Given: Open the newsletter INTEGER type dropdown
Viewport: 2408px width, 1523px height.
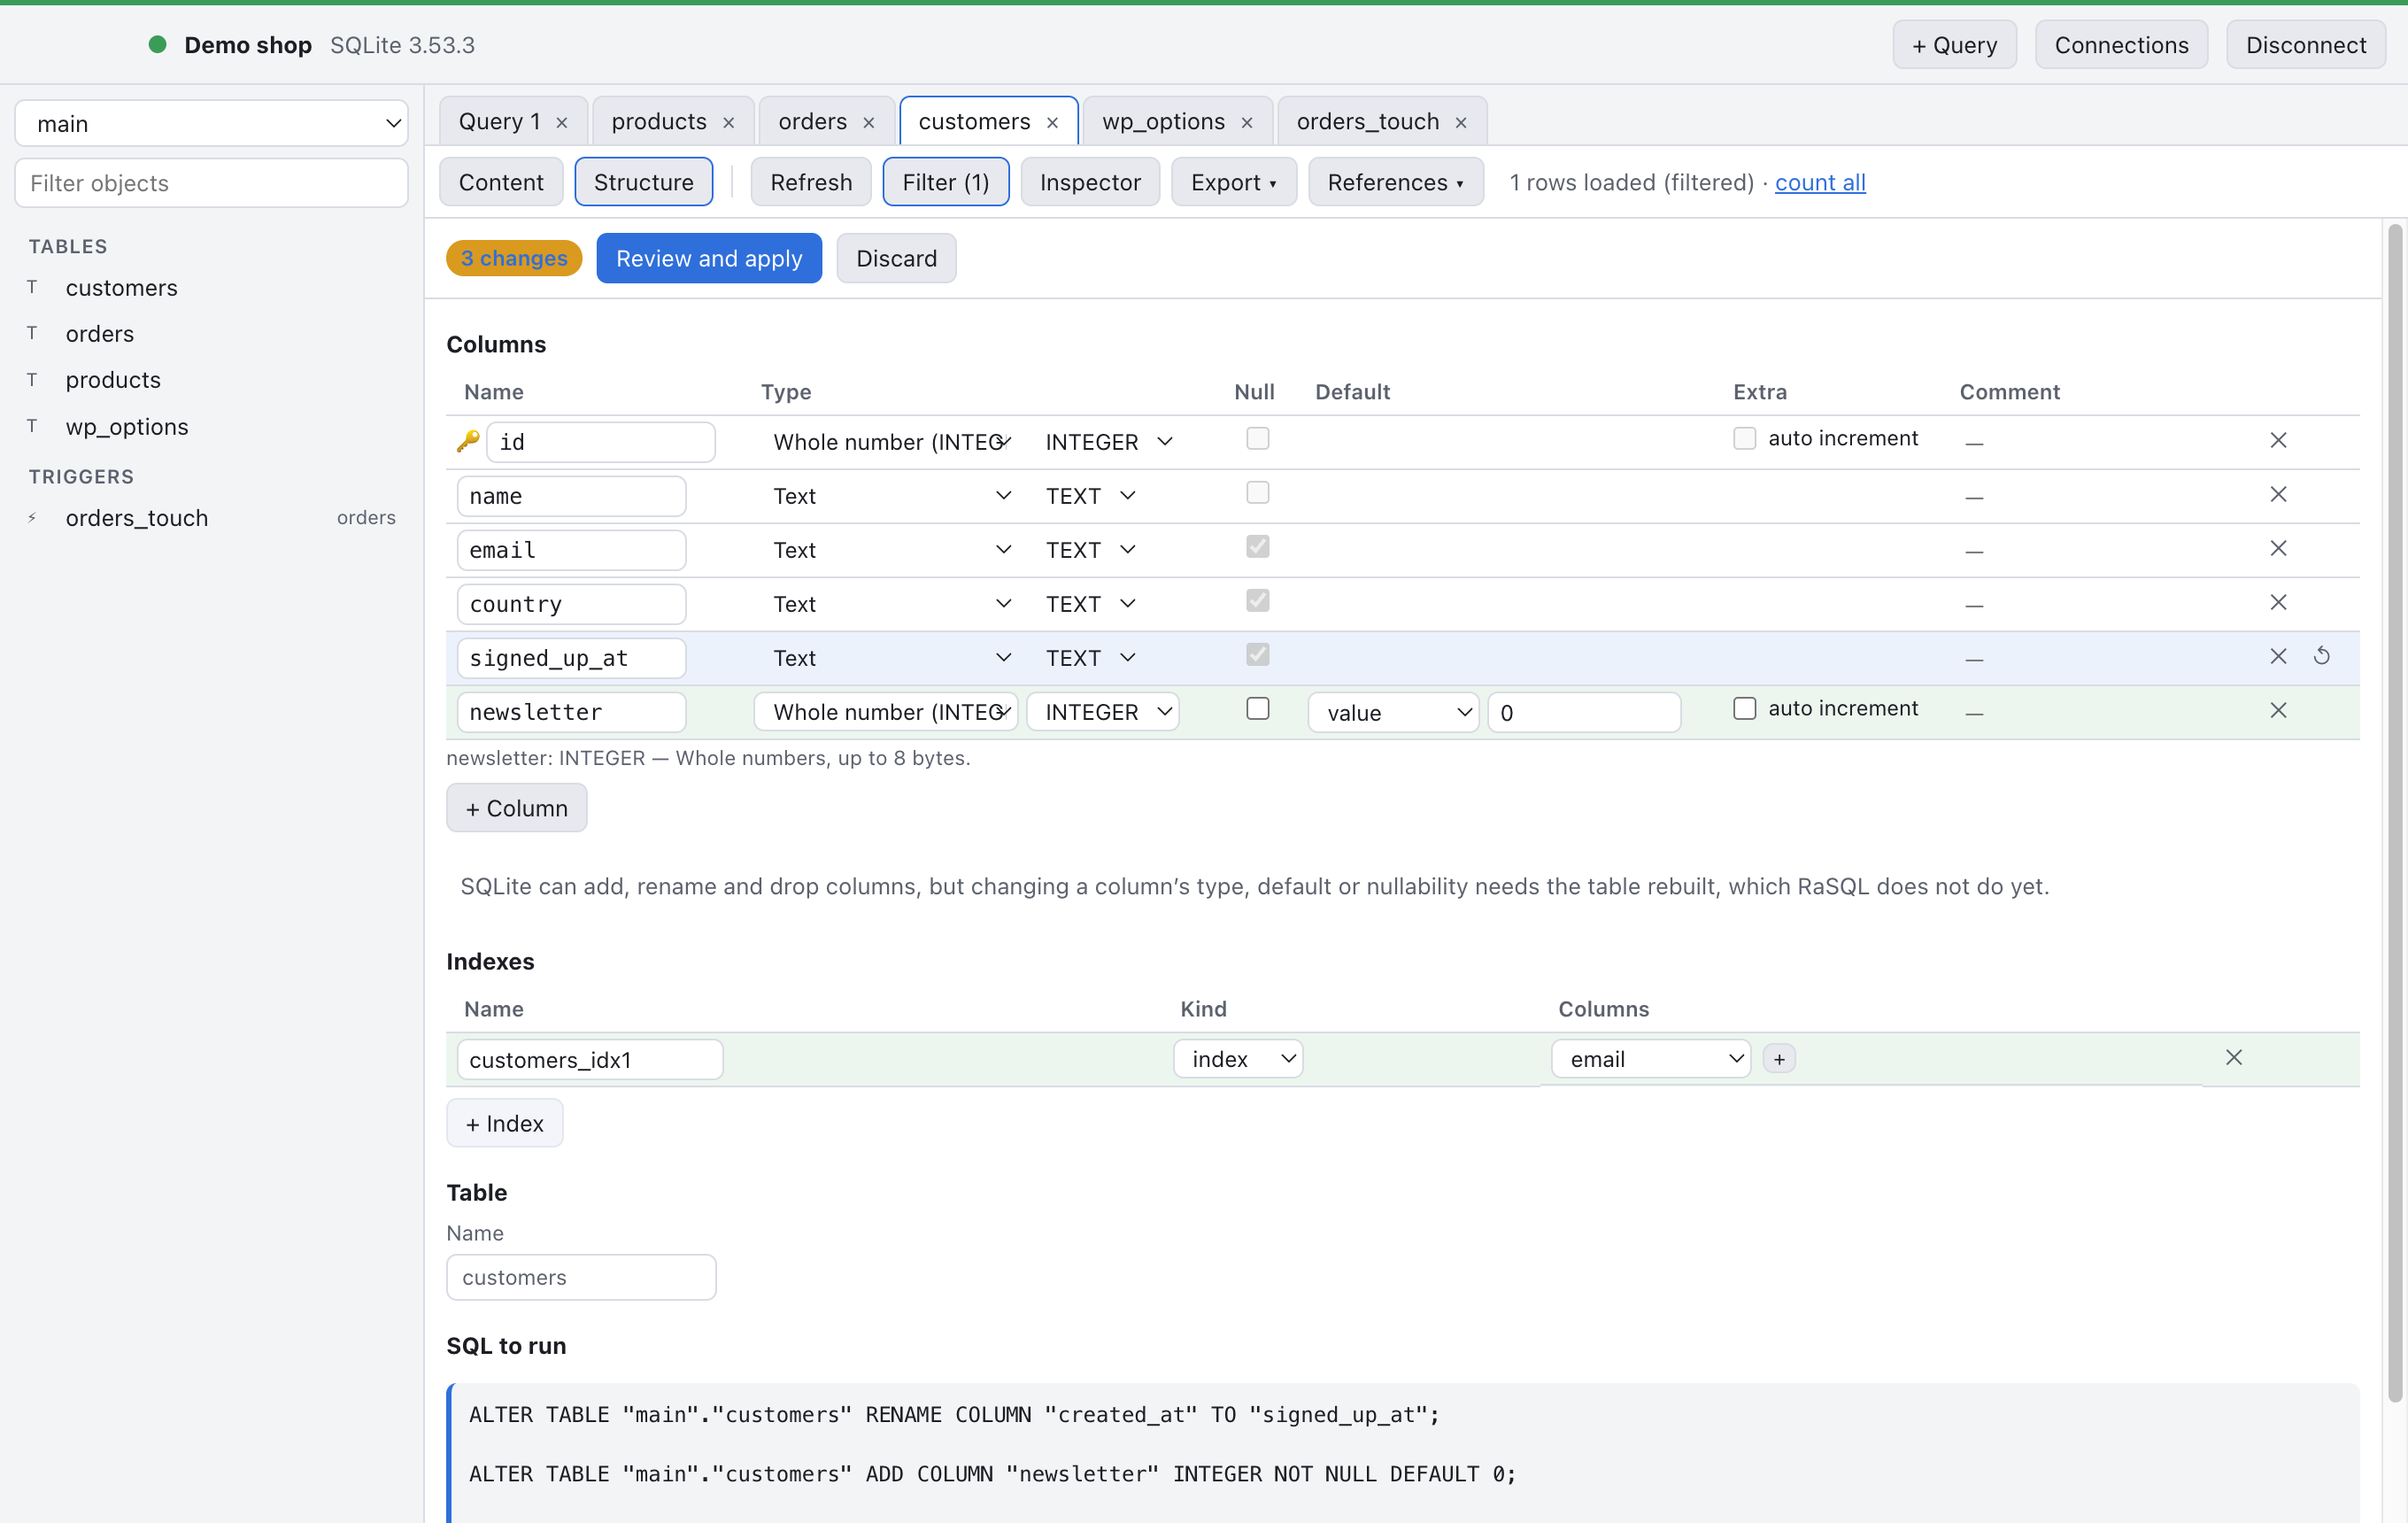Looking at the screenshot, I should [x=1103, y=713].
